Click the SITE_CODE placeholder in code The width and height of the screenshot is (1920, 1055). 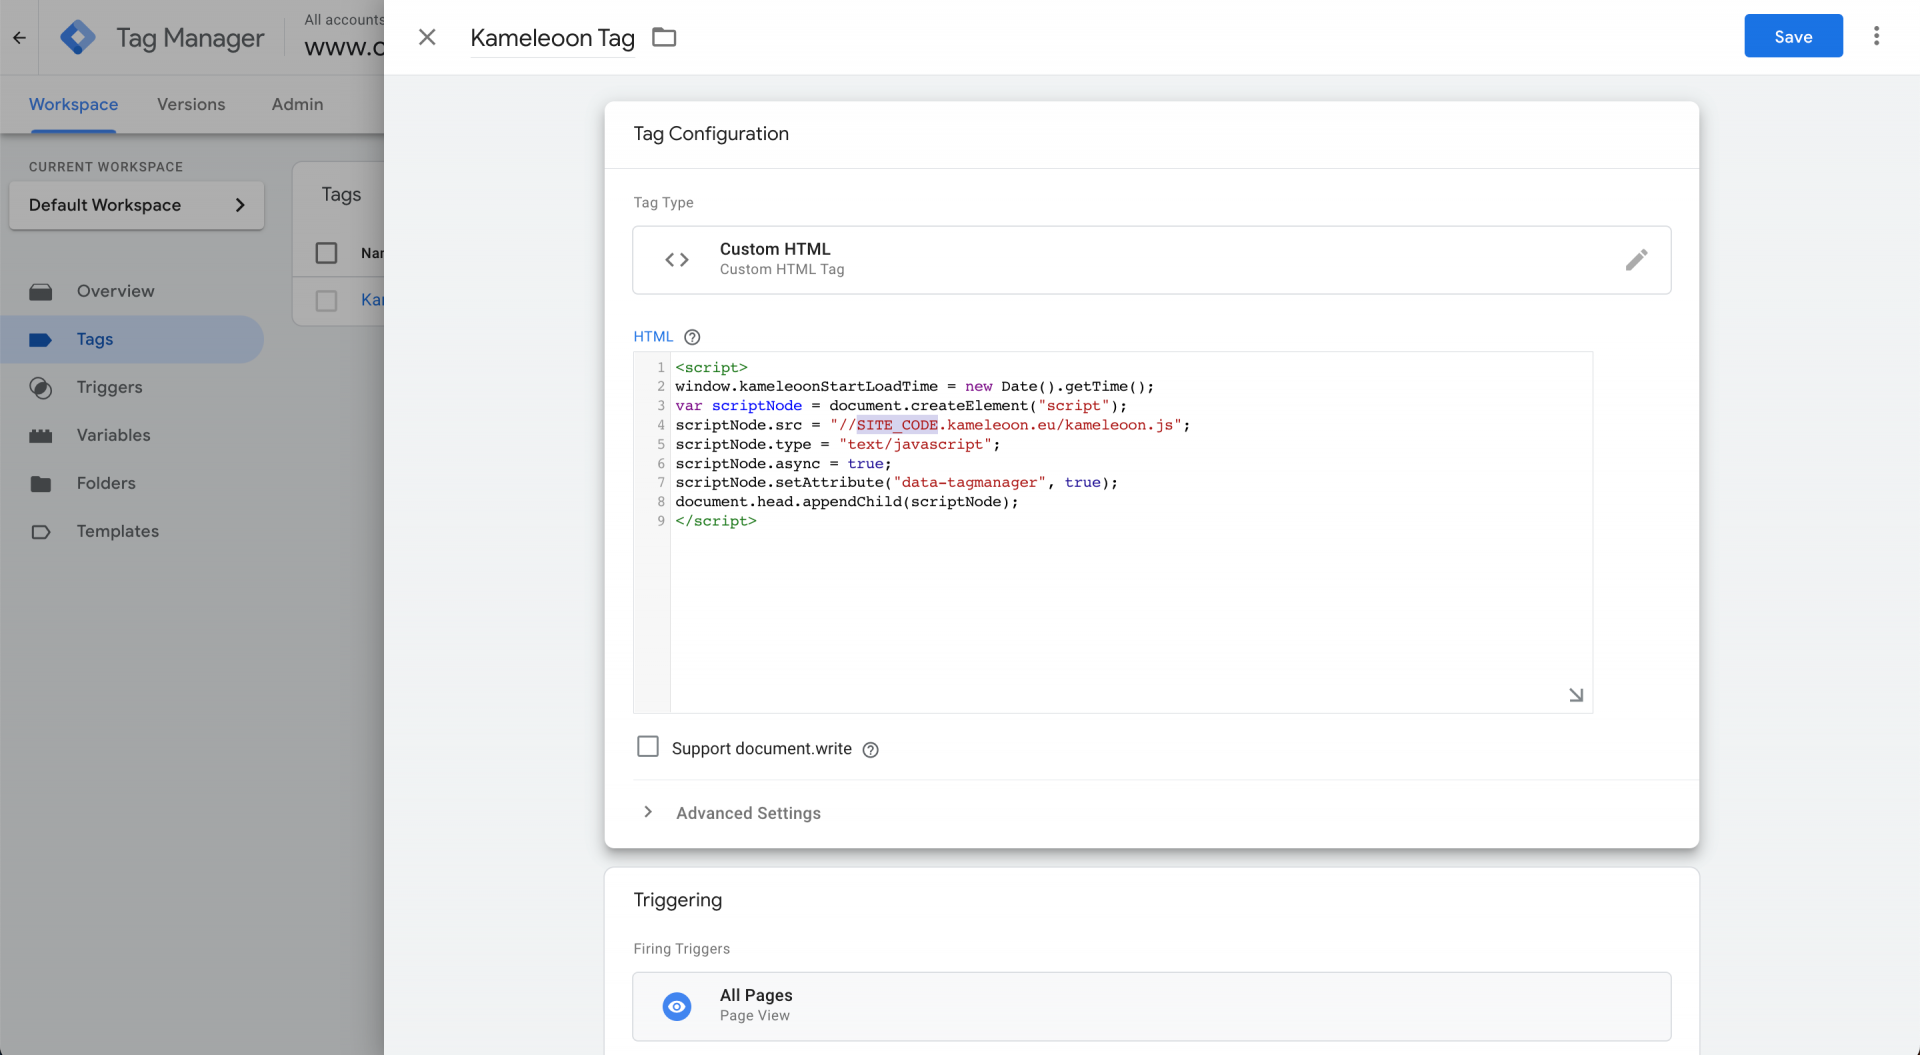point(897,425)
